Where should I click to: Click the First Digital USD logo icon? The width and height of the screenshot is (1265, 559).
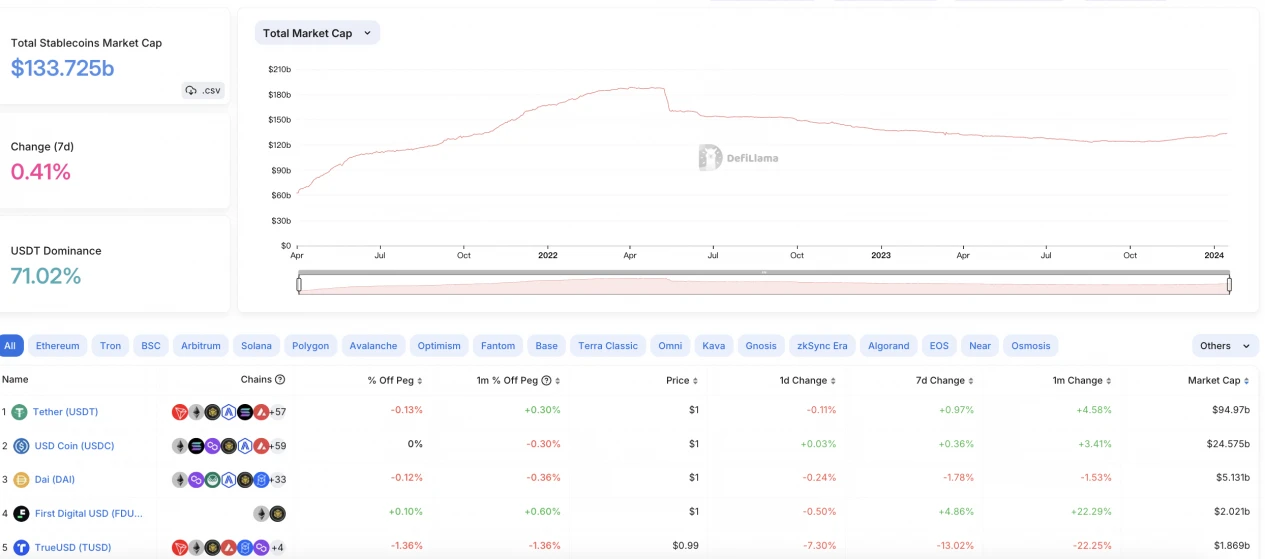coord(21,514)
